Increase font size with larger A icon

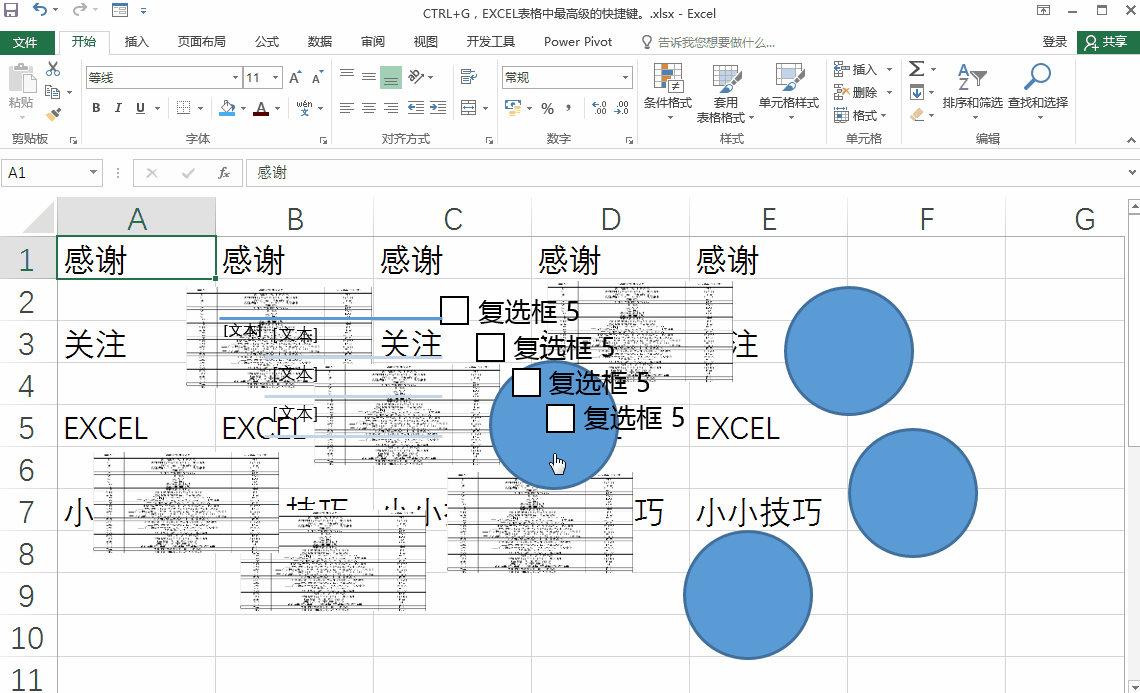[295, 77]
